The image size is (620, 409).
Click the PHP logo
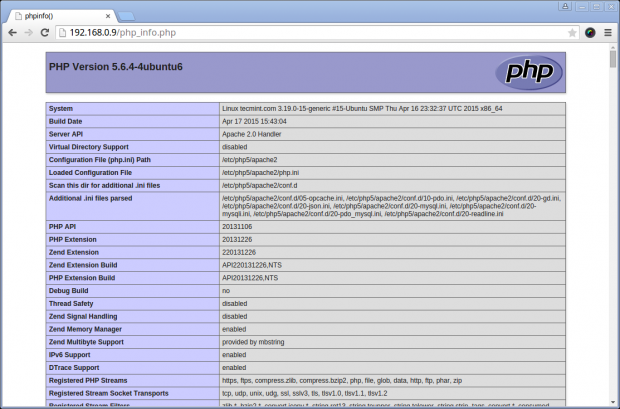(x=529, y=72)
